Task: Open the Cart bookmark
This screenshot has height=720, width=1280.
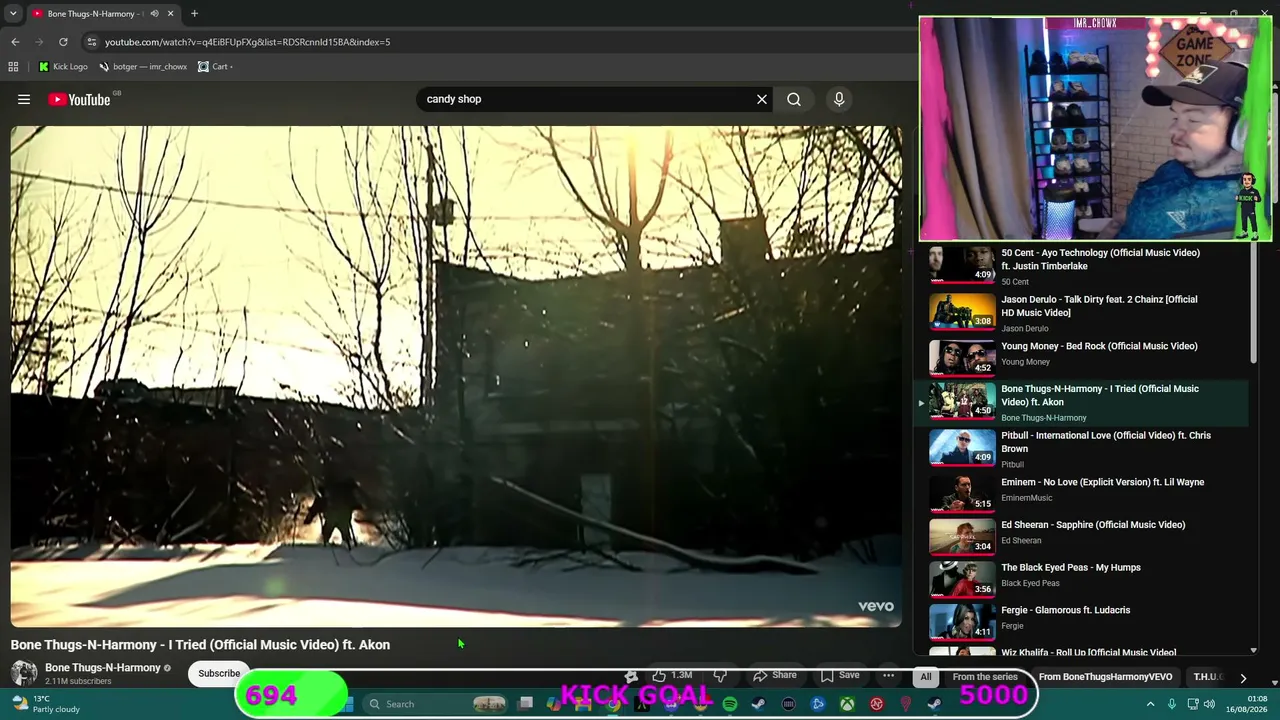Action: [215, 67]
